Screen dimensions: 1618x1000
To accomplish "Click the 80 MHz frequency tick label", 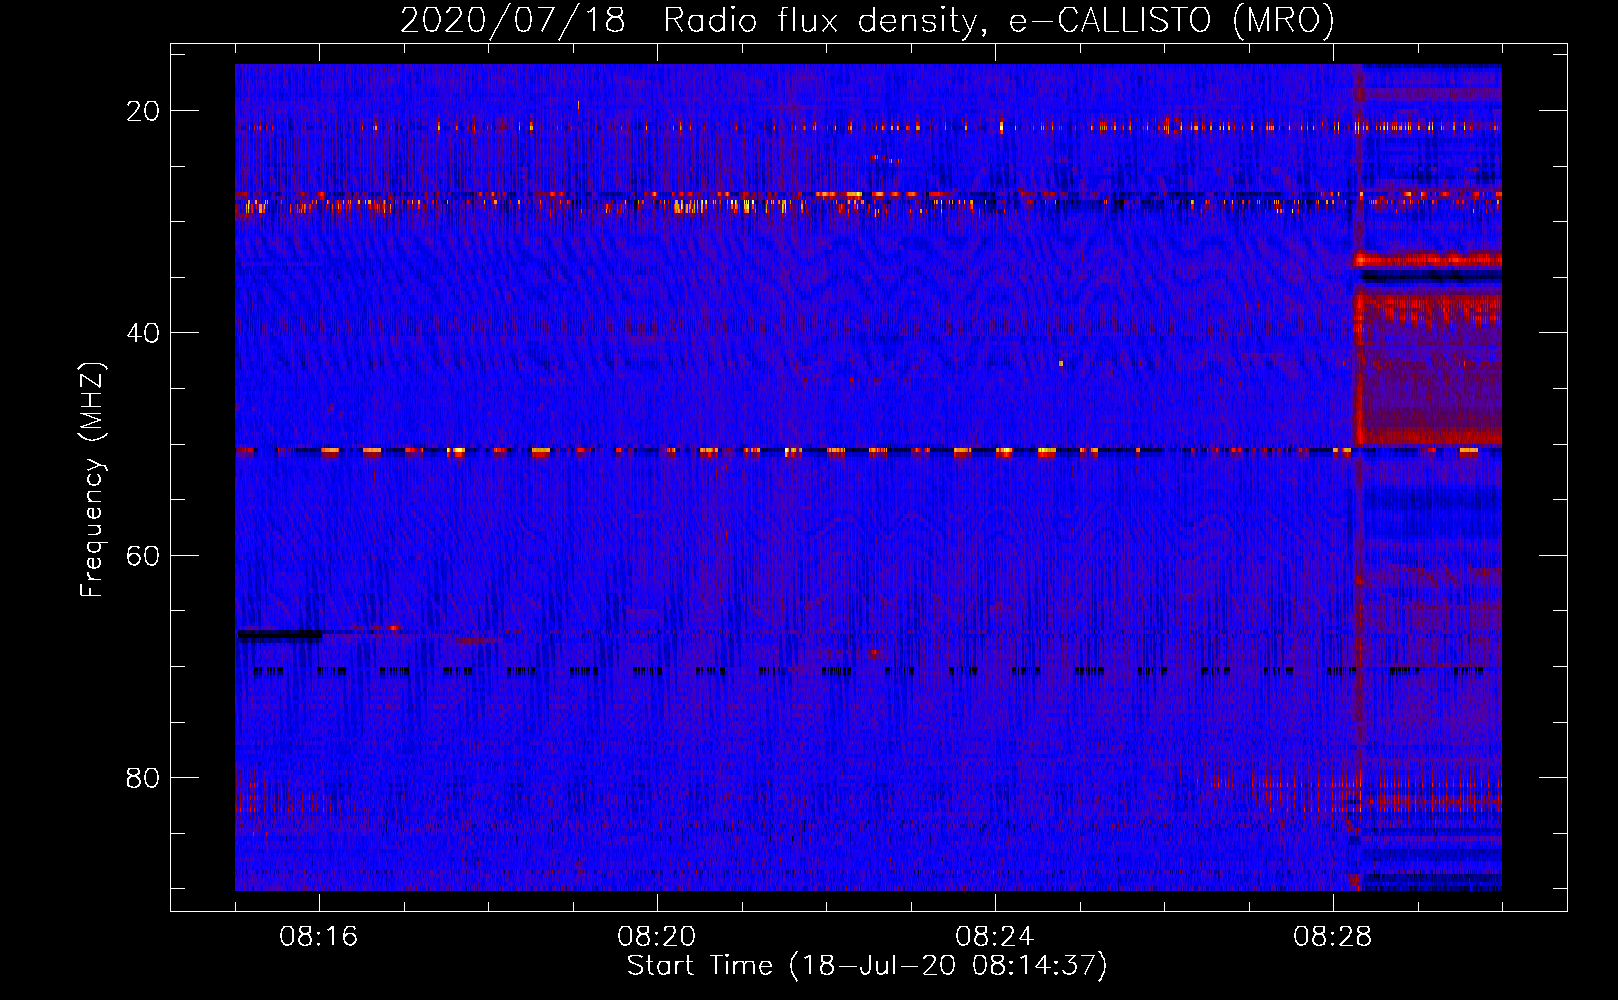I will point(144,777).
